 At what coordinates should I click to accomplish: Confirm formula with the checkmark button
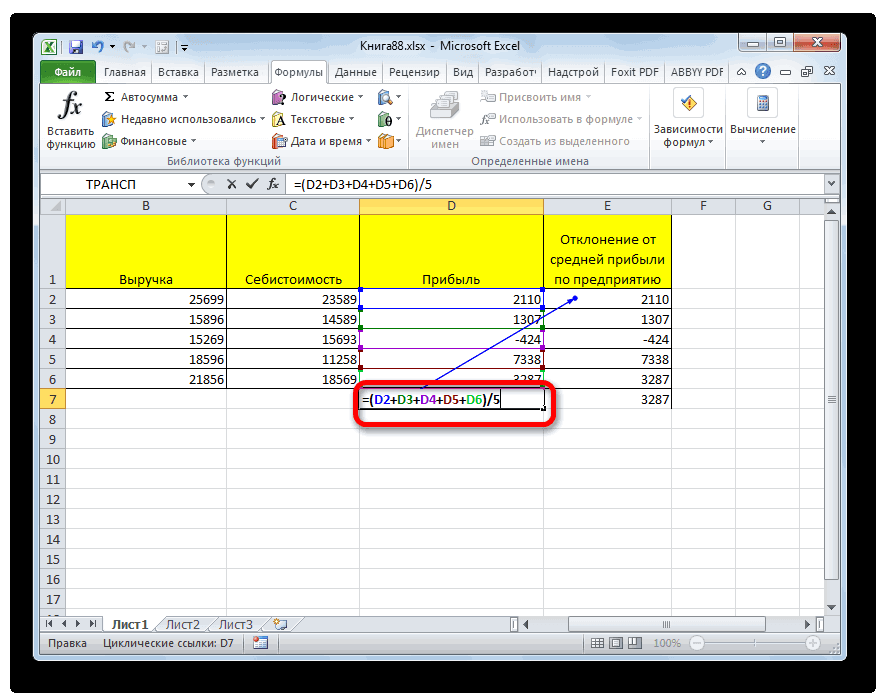pos(249,184)
